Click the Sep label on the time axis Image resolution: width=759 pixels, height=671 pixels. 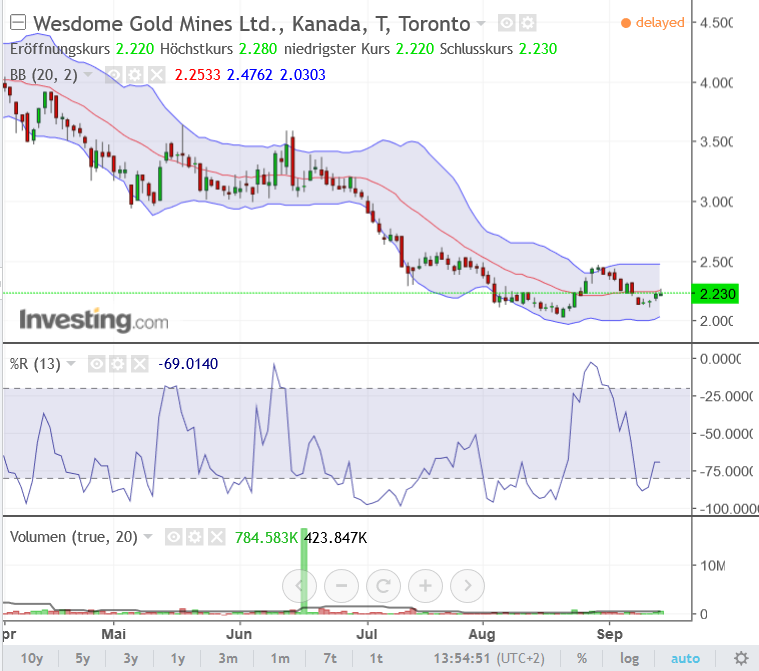point(609,634)
